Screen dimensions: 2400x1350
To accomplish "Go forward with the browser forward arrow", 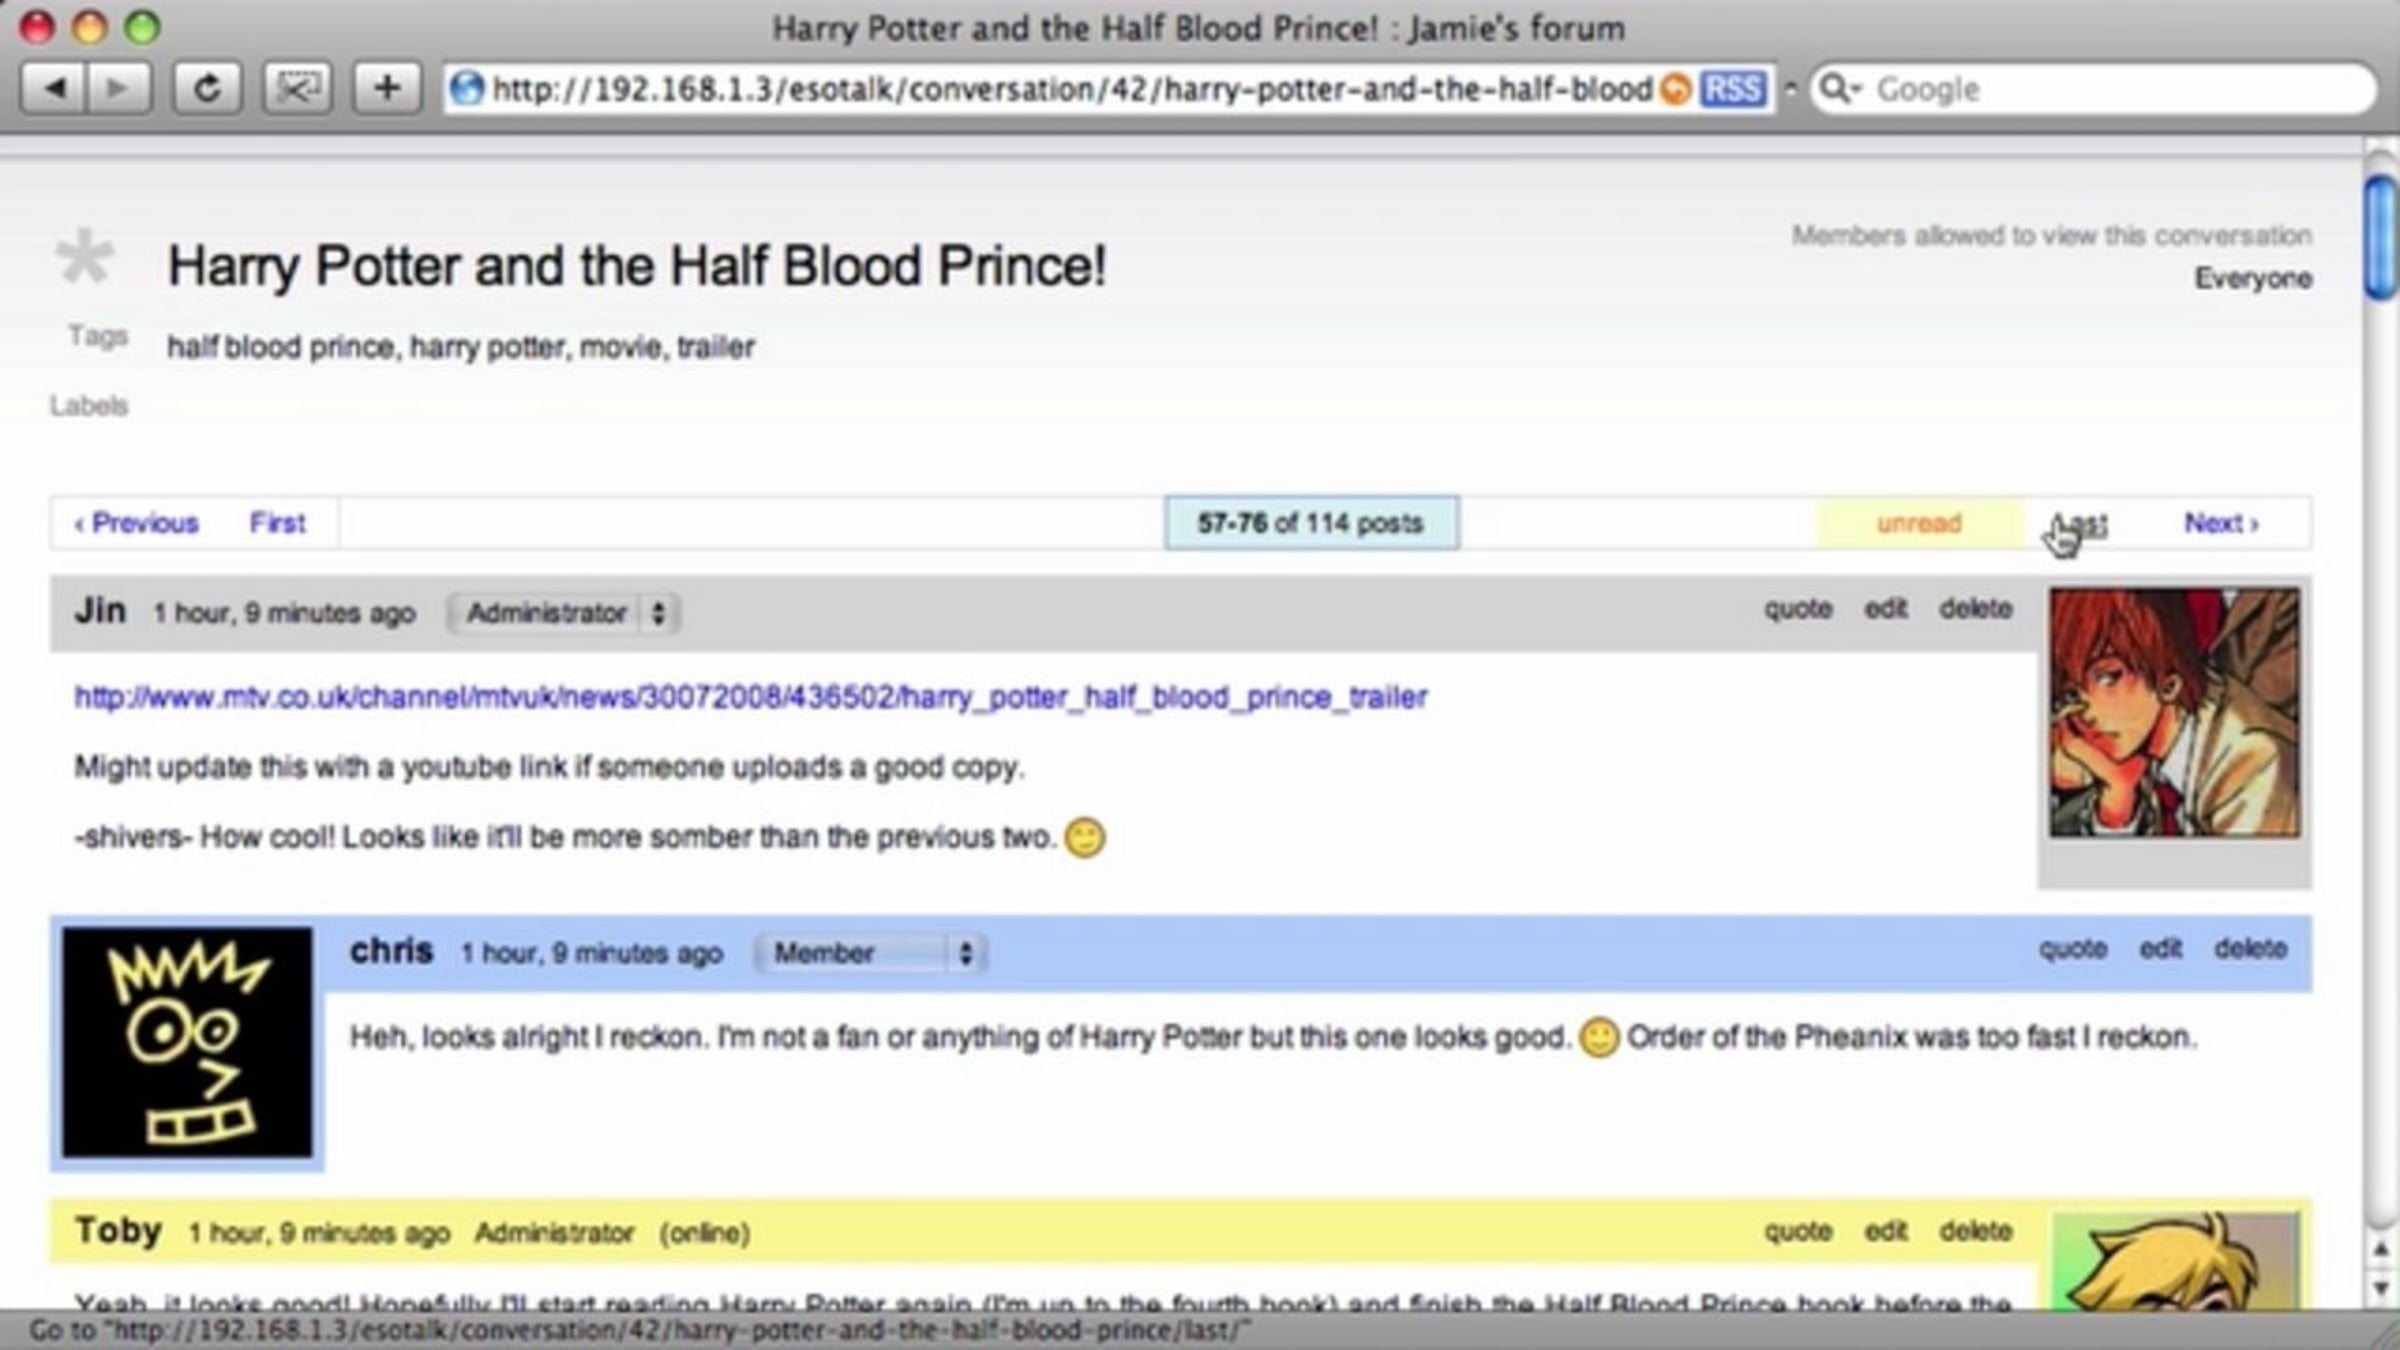I will pyautogui.click(x=119, y=89).
